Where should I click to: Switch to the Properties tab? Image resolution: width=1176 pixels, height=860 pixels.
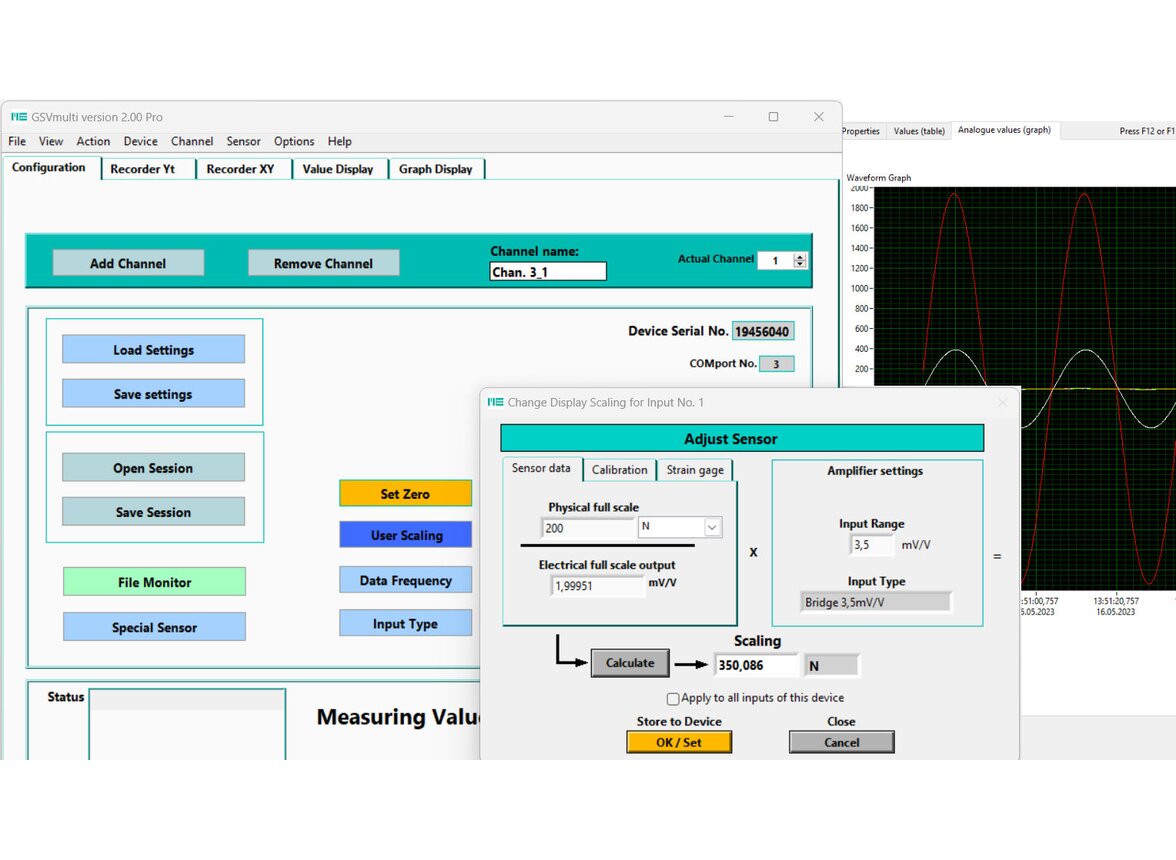click(x=863, y=130)
